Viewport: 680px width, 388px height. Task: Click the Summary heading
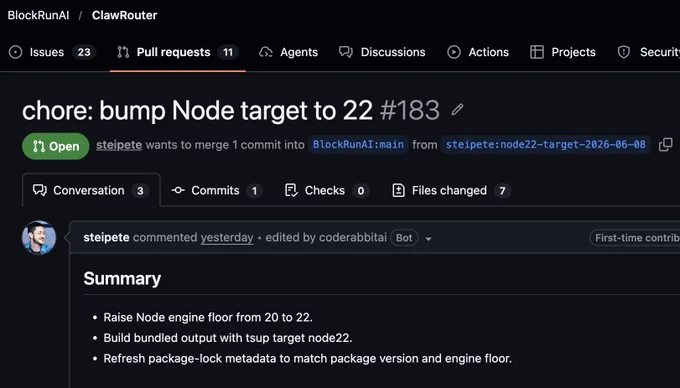pyautogui.click(x=122, y=279)
